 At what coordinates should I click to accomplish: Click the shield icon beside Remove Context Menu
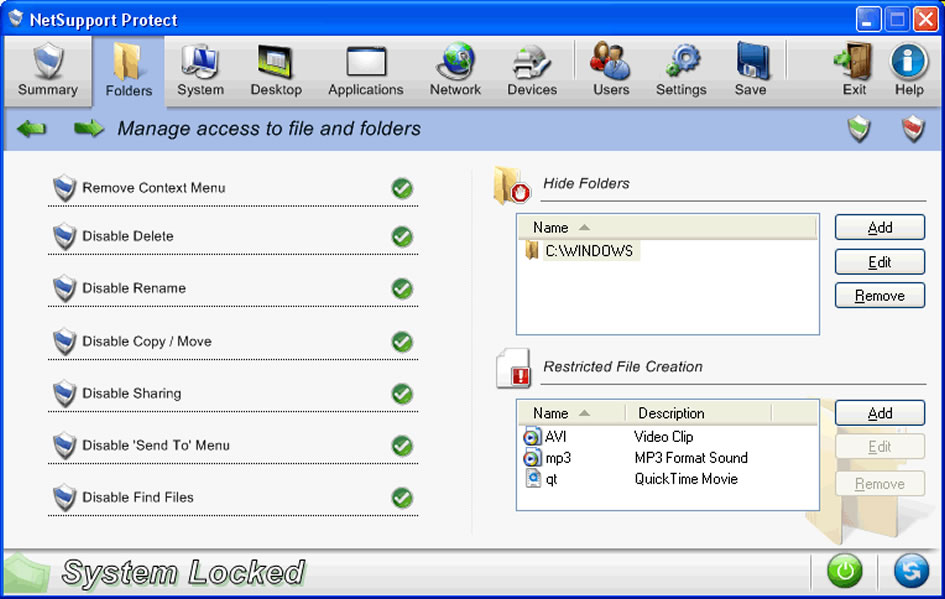point(64,188)
